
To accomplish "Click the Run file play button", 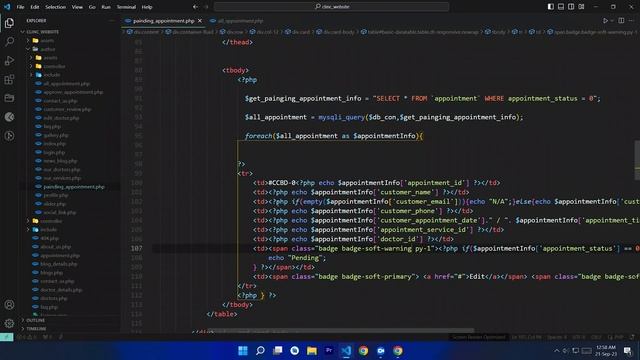I will [605, 20].
